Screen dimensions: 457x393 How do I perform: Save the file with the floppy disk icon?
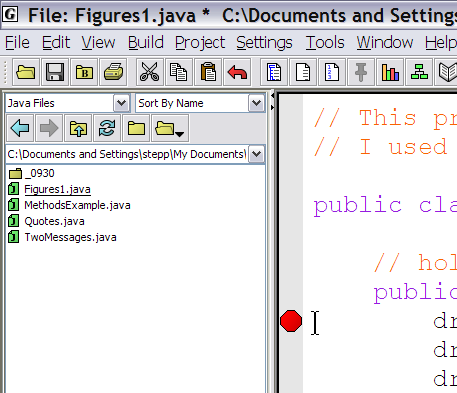pyautogui.click(x=55, y=72)
